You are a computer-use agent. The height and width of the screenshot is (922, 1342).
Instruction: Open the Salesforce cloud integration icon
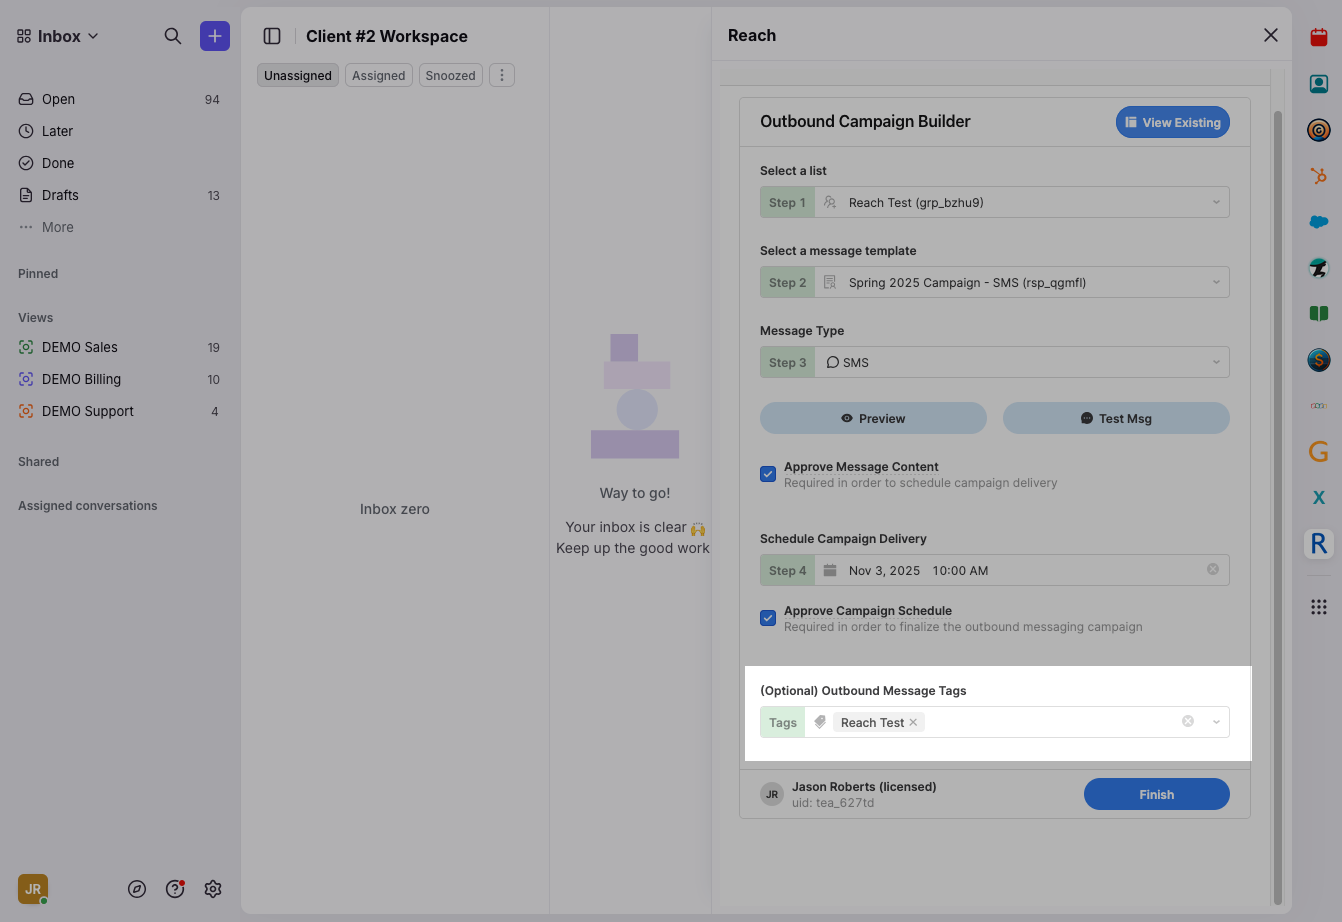pos(1318,222)
